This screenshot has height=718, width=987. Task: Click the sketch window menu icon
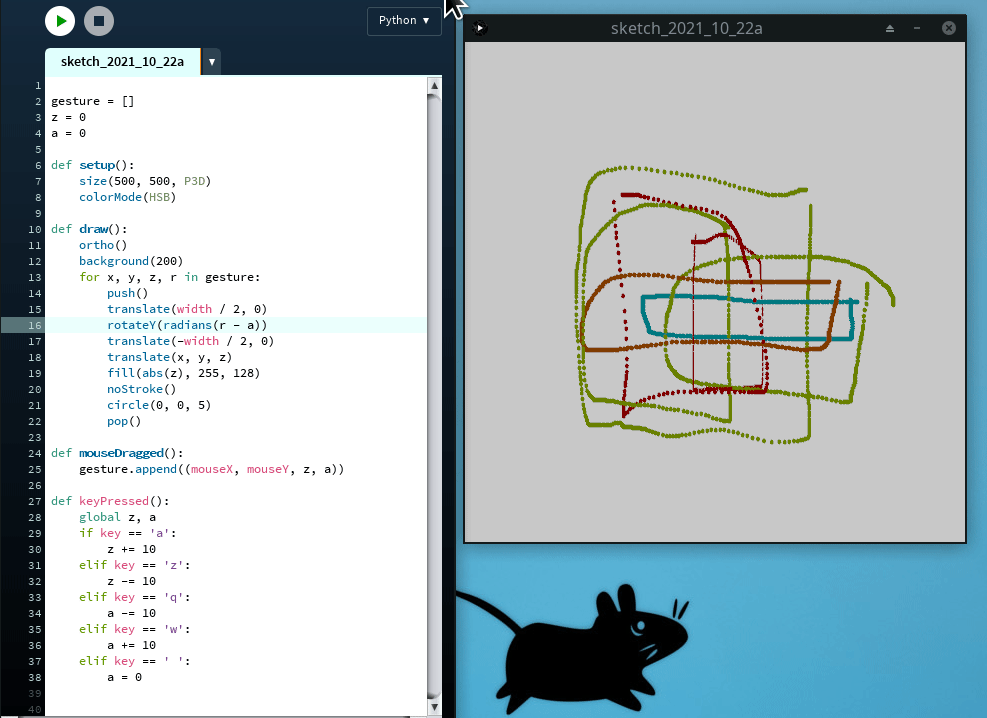(x=480, y=28)
